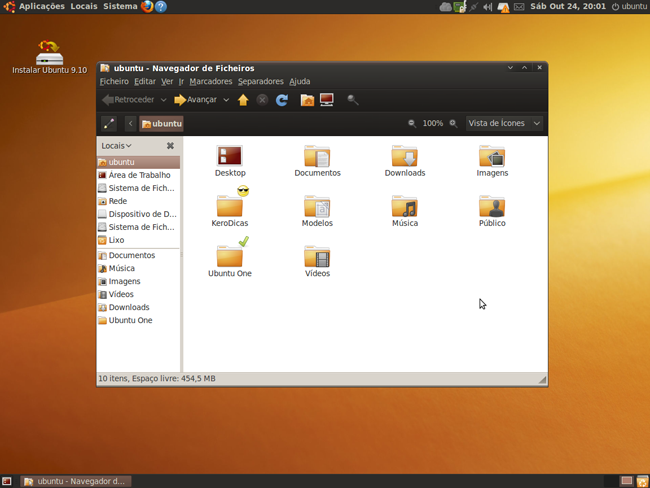Image resolution: width=650 pixels, height=488 pixels.
Task: Click show desktop button in bottom panel
Action: click(6, 481)
